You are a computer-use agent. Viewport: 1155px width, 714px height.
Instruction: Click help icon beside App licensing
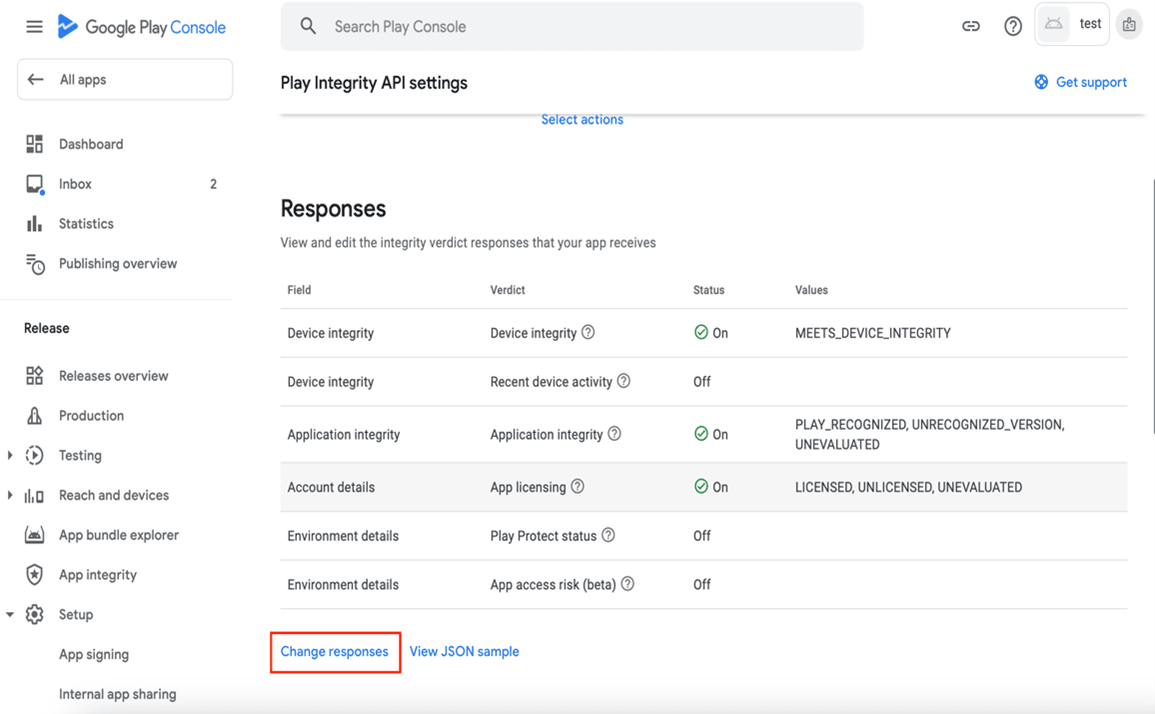[x=578, y=487]
